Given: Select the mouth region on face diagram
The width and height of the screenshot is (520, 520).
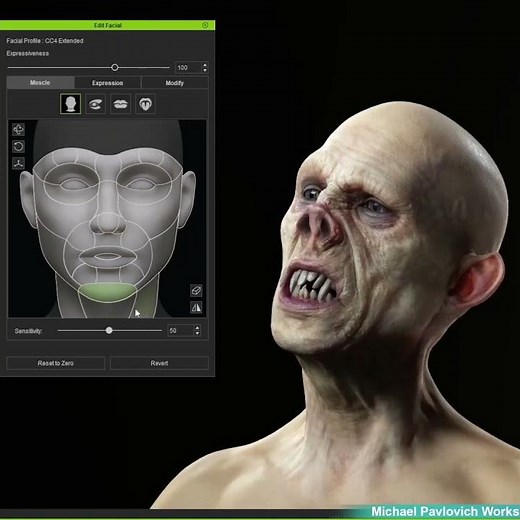Looking at the screenshot, I should coord(108,257).
